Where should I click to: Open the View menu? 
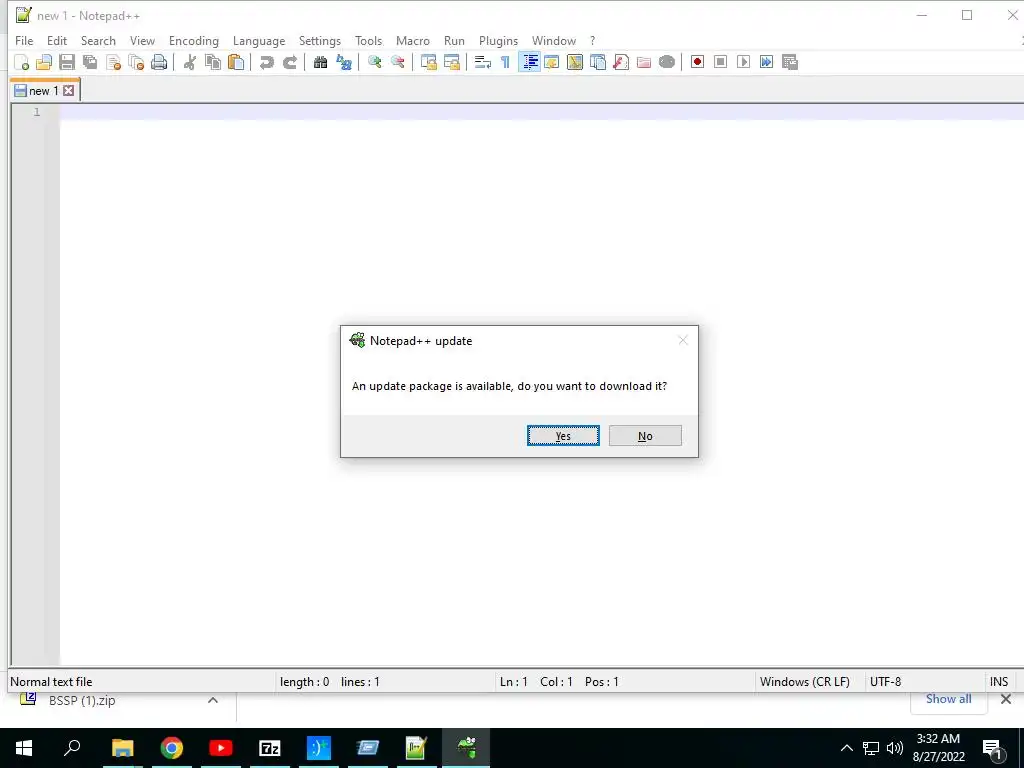click(x=142, y=40)
